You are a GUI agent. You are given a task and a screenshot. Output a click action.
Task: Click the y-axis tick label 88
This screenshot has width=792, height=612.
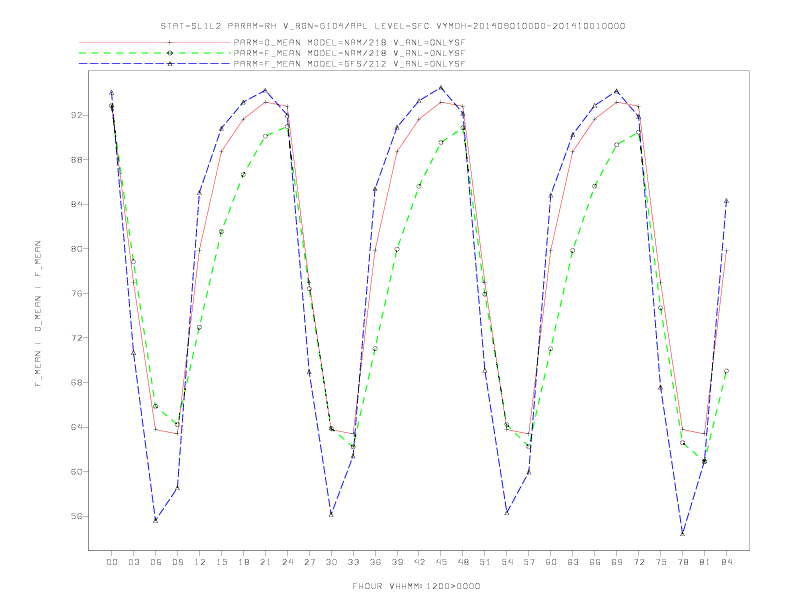[x=78, y=160]
